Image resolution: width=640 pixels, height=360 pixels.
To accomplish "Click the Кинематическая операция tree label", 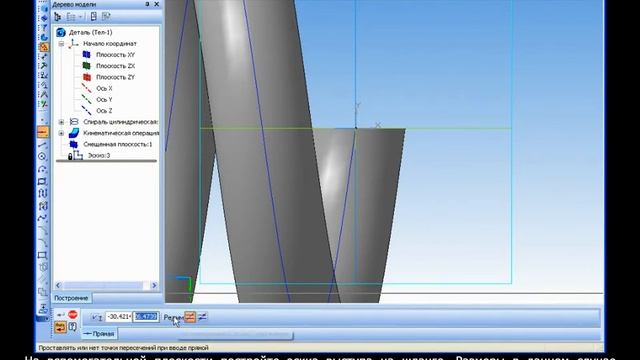I will pyautogui.click(x=121, y=133).
